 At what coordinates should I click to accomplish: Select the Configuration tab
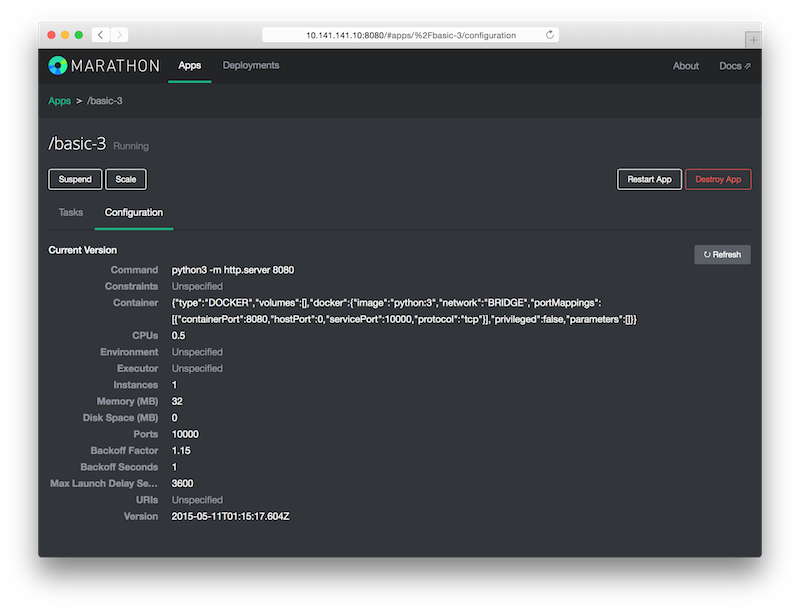coord(134,213)
